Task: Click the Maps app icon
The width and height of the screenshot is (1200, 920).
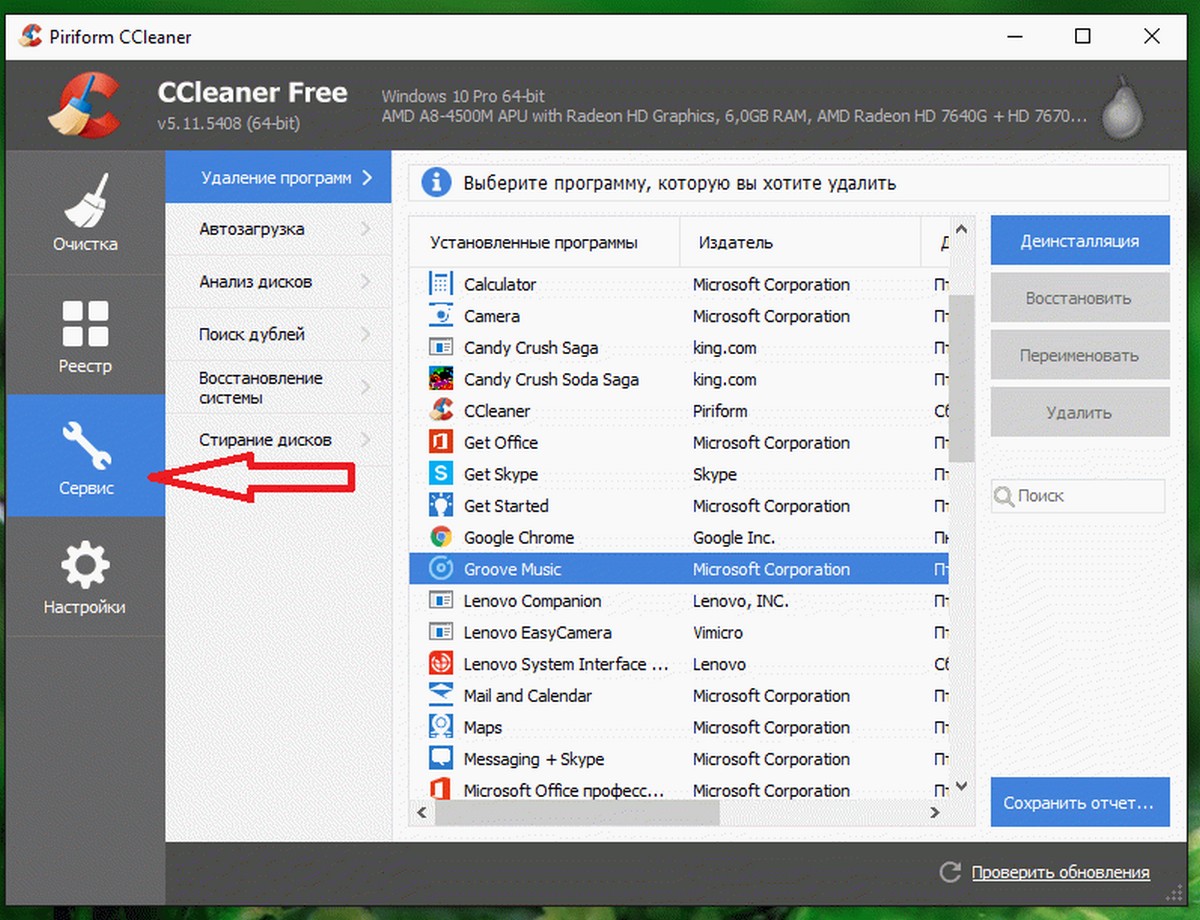Action: click(440, 727)
